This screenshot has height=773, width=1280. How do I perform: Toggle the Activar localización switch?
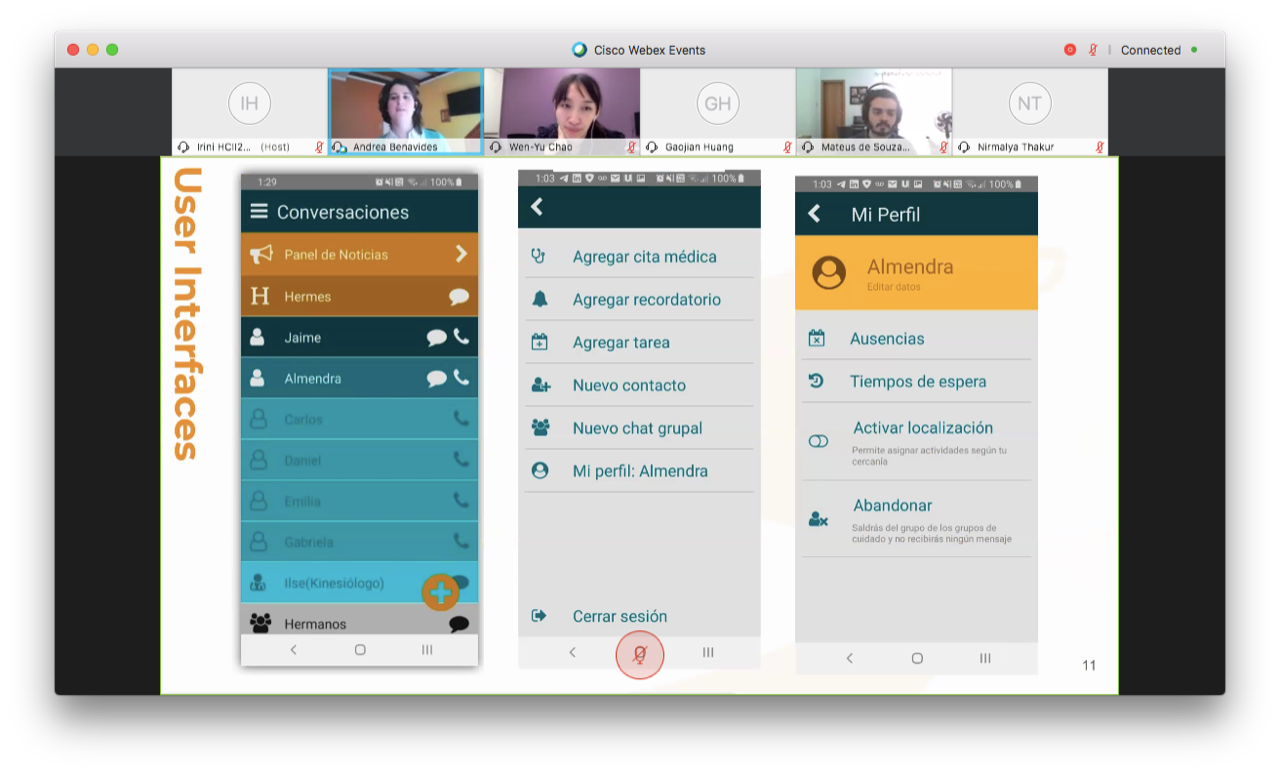pos(818,441)
